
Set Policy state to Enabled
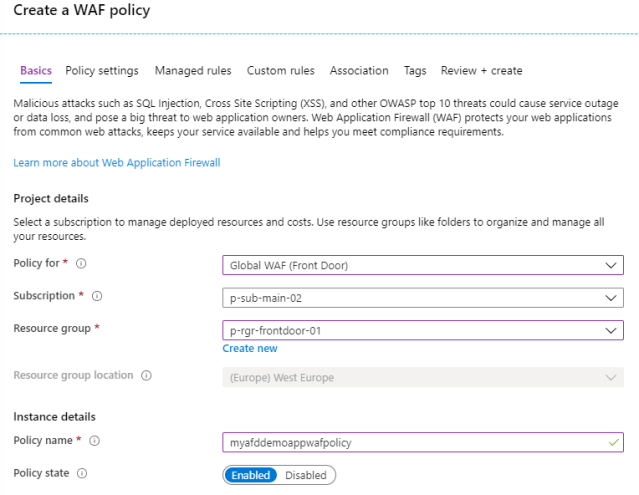pyautogui.click(x=250, y=475)
